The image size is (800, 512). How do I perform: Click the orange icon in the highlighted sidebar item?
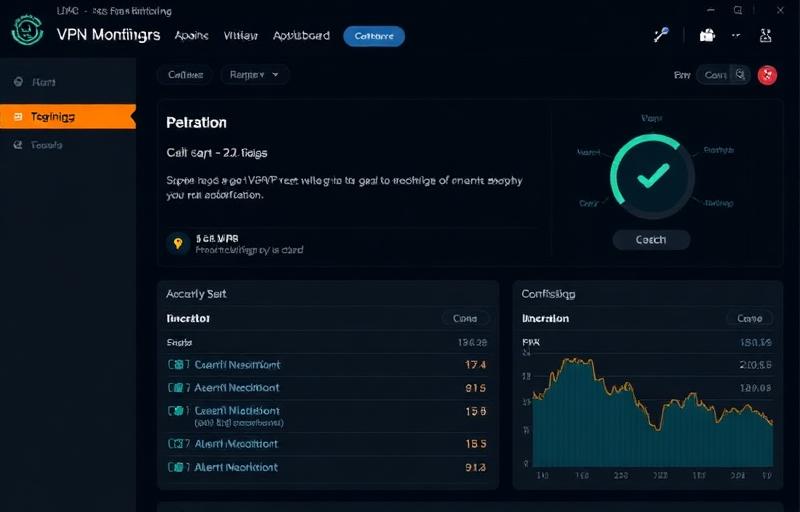[18, 117]
